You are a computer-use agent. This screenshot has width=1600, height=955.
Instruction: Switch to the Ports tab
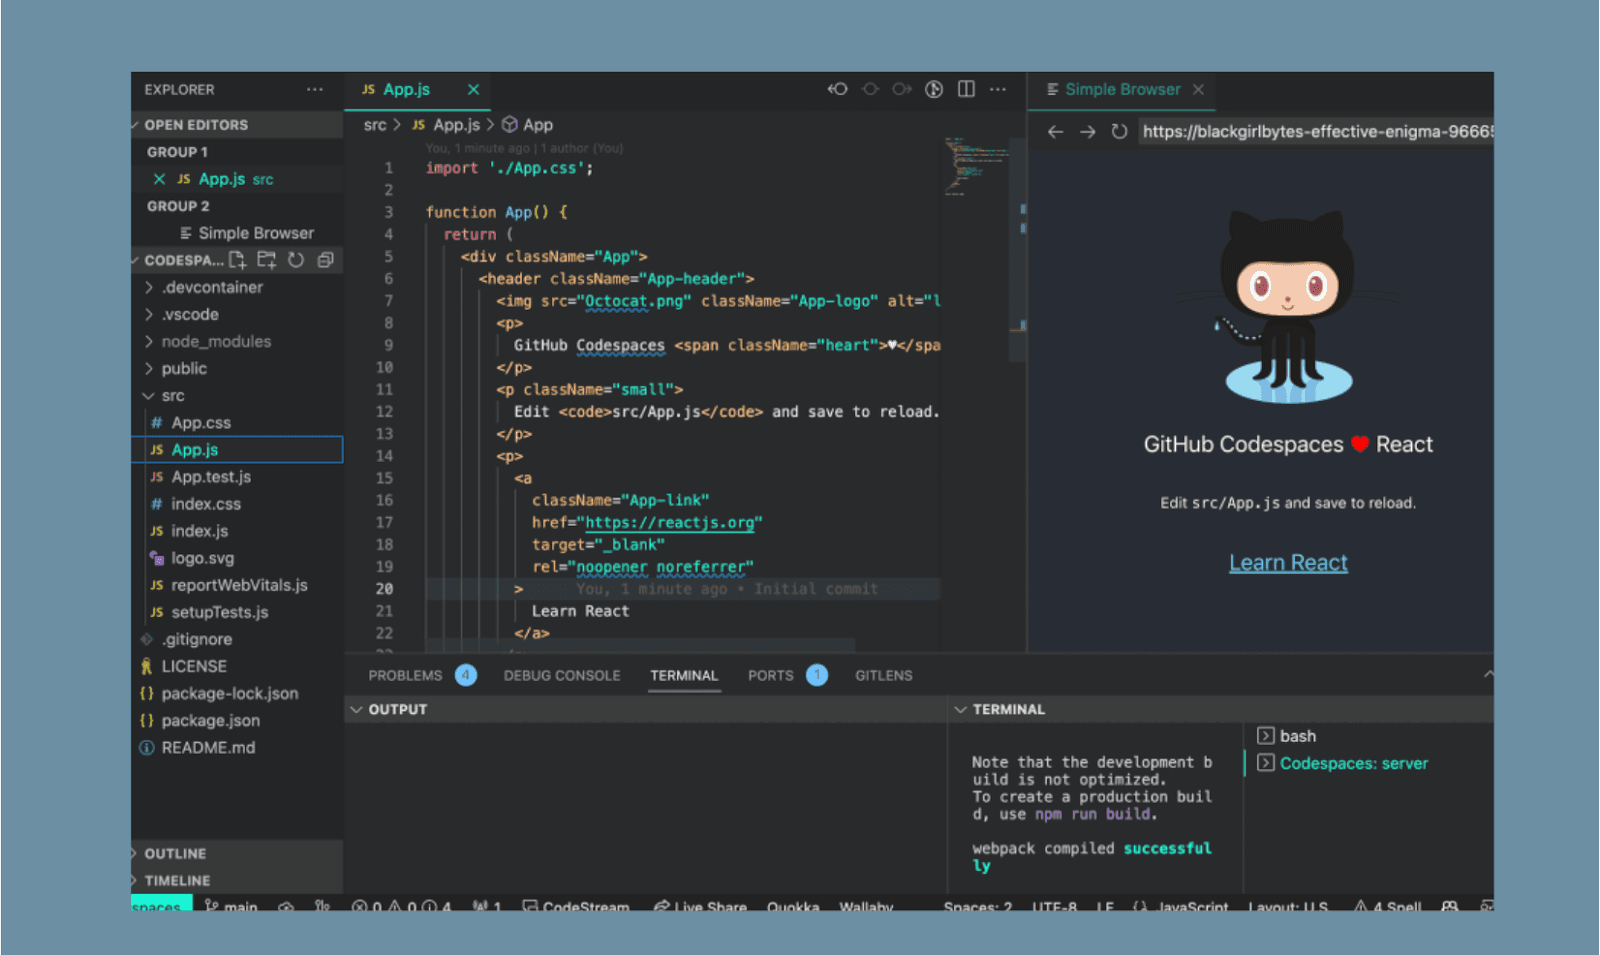[x=771, y=675]
